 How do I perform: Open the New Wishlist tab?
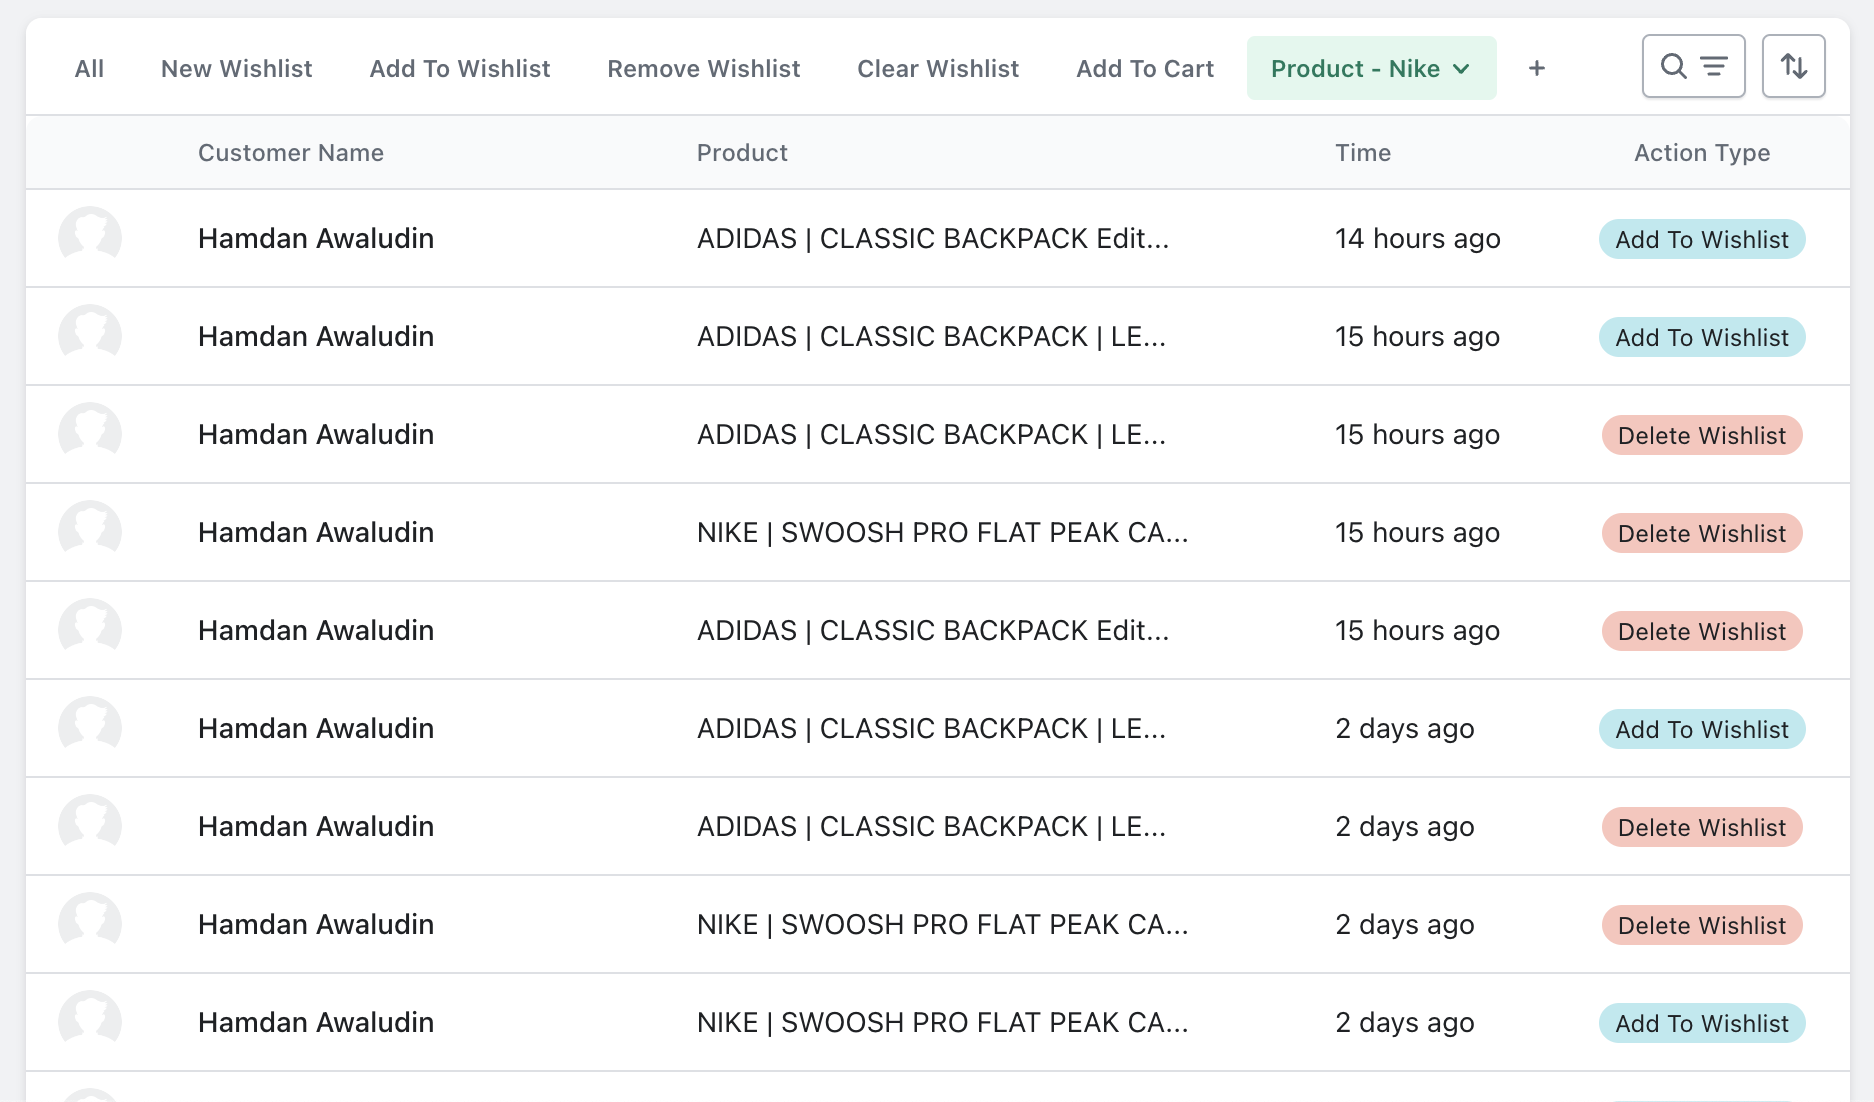(236, 69)
